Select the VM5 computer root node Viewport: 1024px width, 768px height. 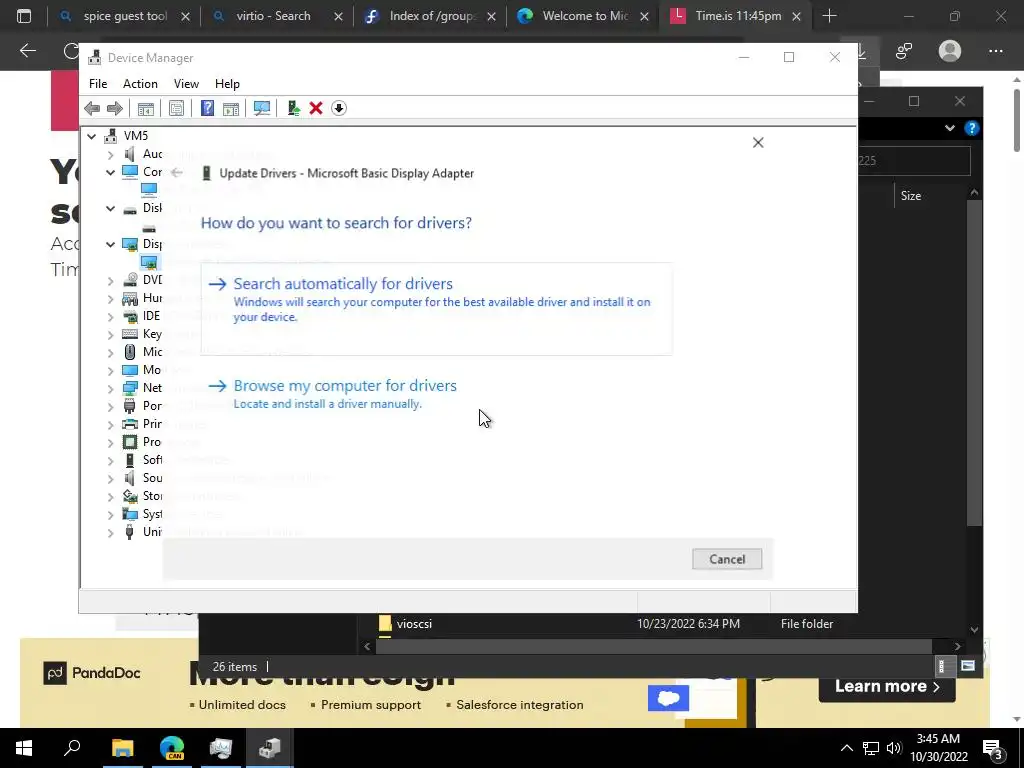pos(136,136)
